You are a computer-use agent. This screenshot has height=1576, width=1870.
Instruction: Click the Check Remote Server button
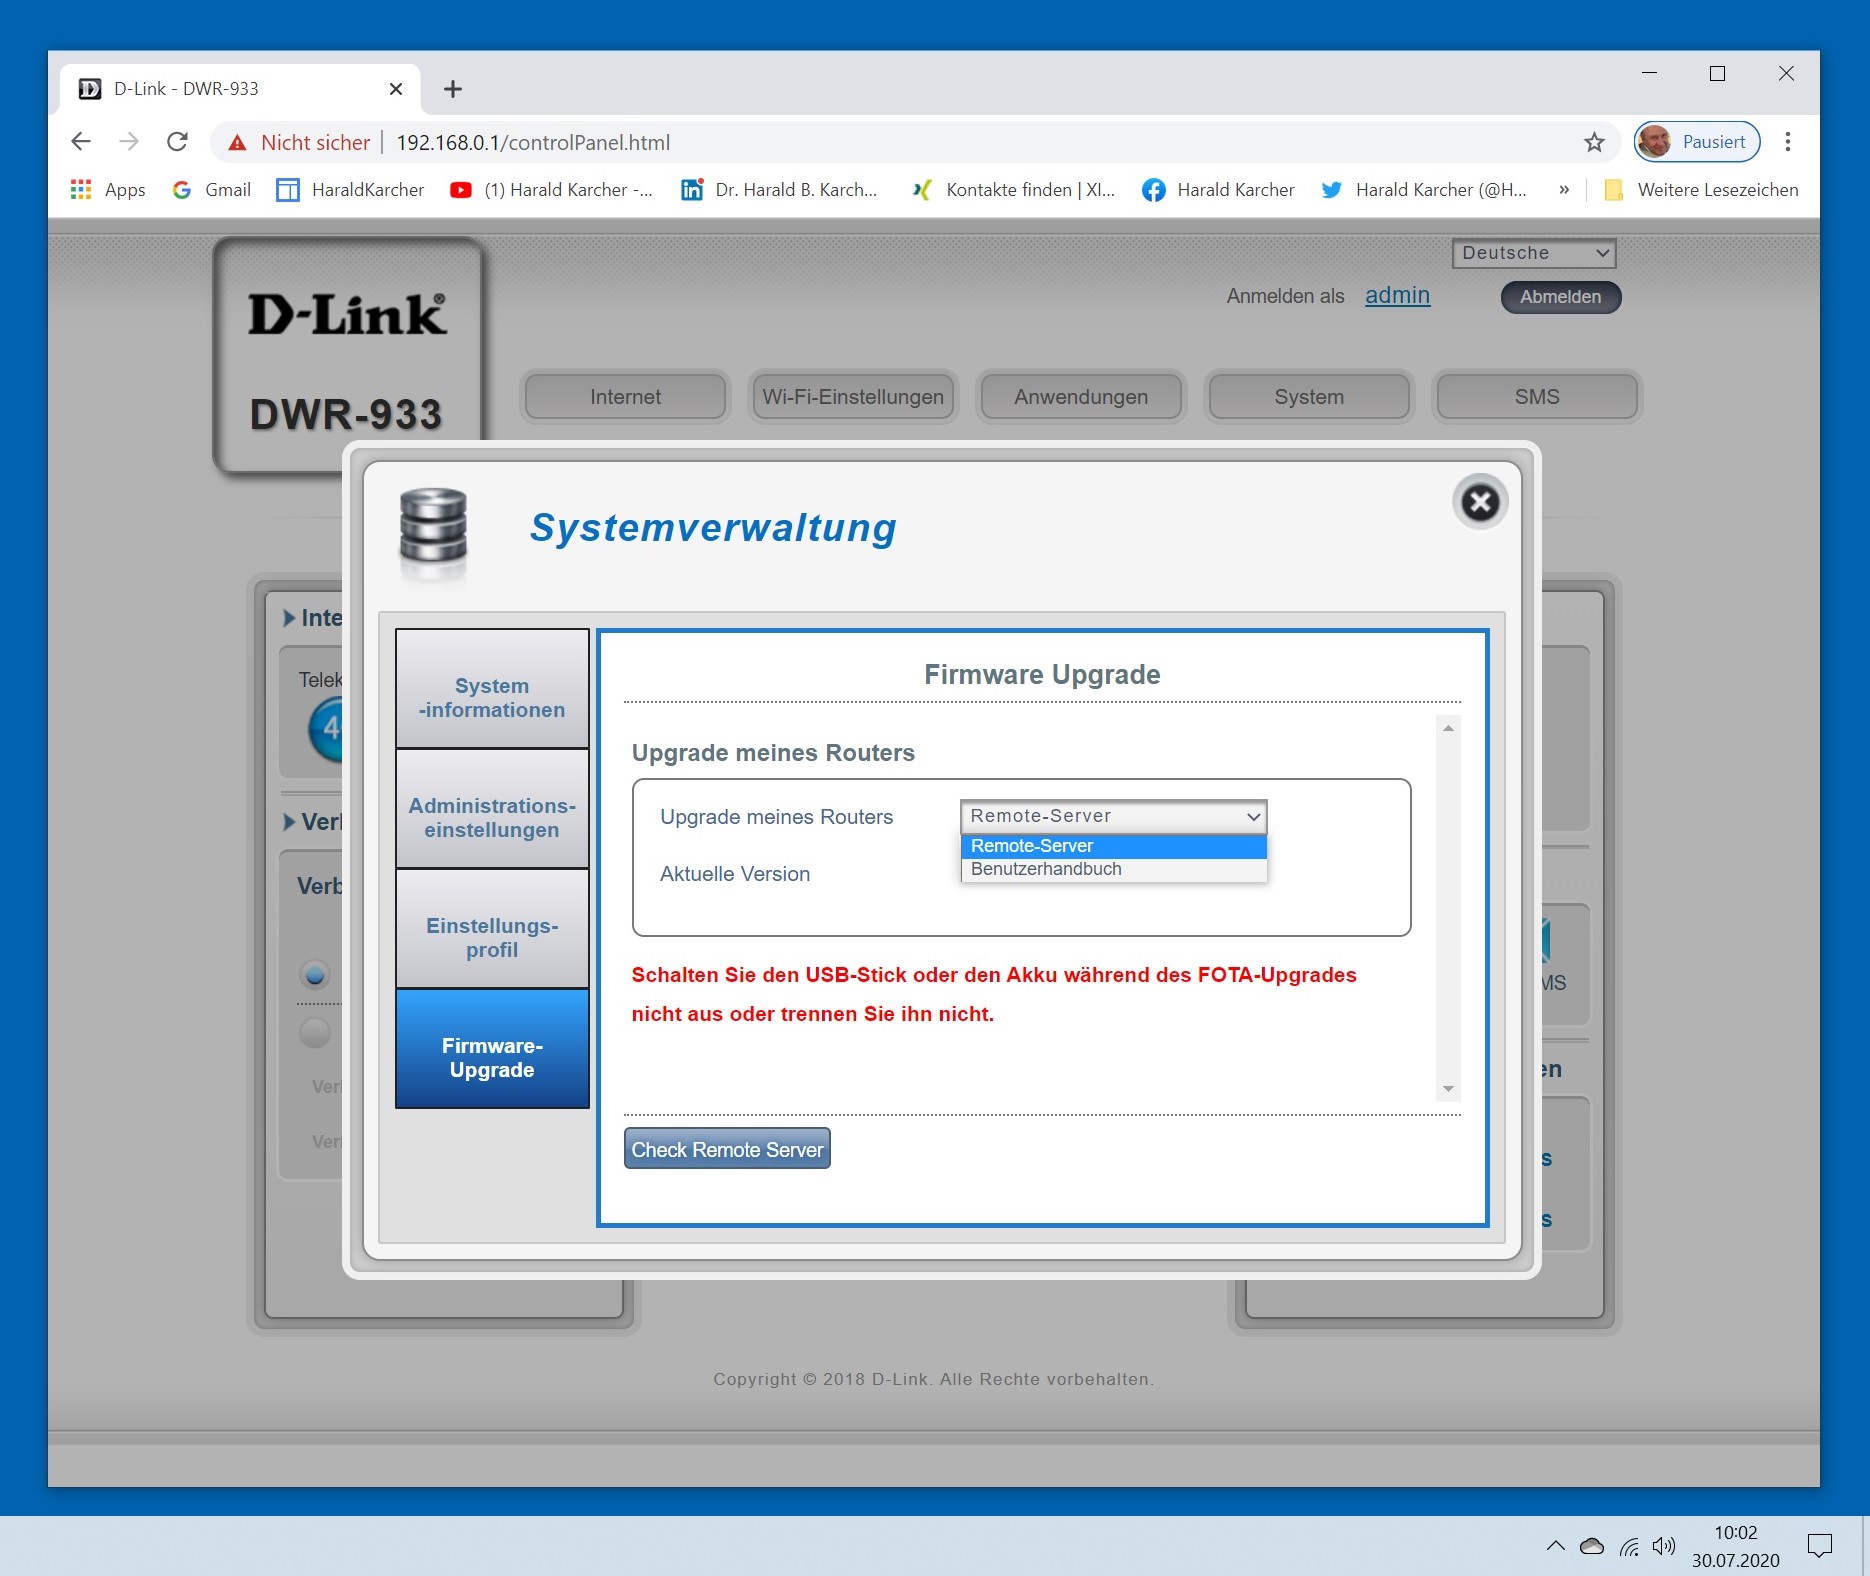[x=727, y=1149]
